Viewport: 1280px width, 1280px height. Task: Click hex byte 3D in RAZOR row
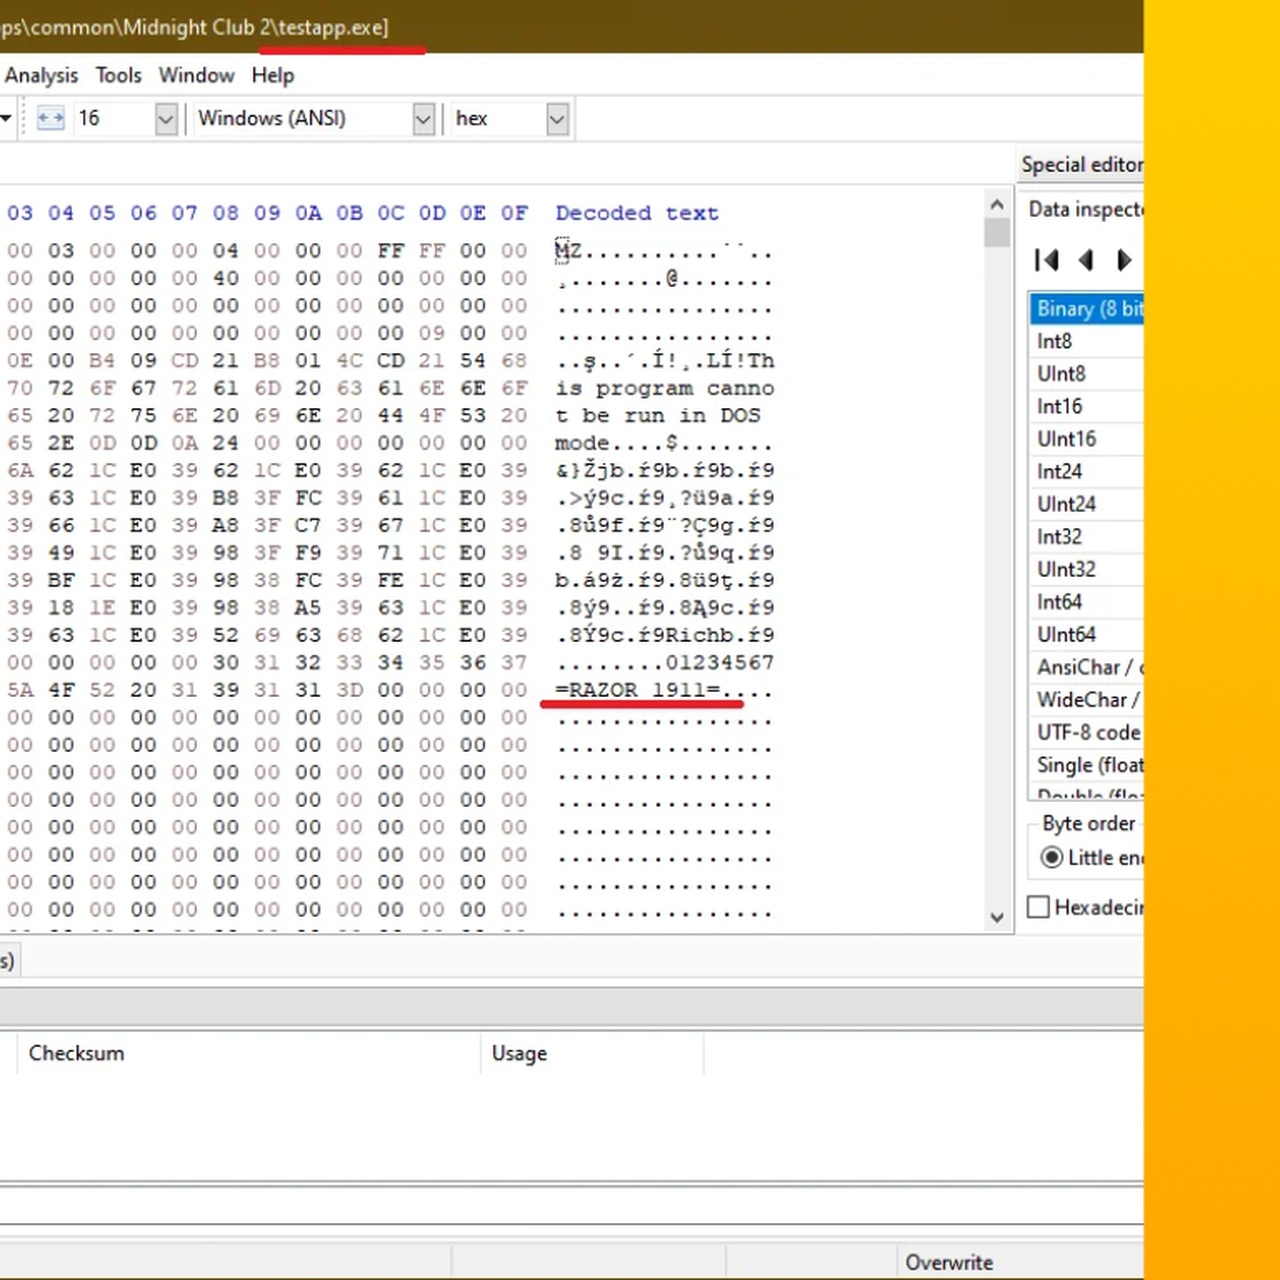[x=349, y=690]
